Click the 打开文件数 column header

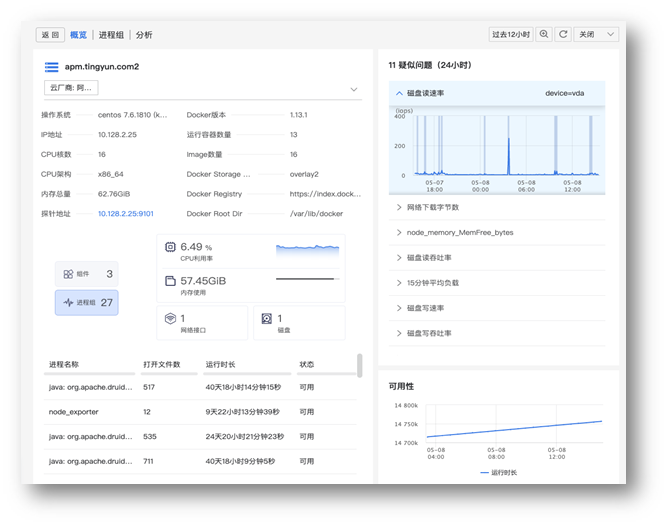tap(162, 365)
